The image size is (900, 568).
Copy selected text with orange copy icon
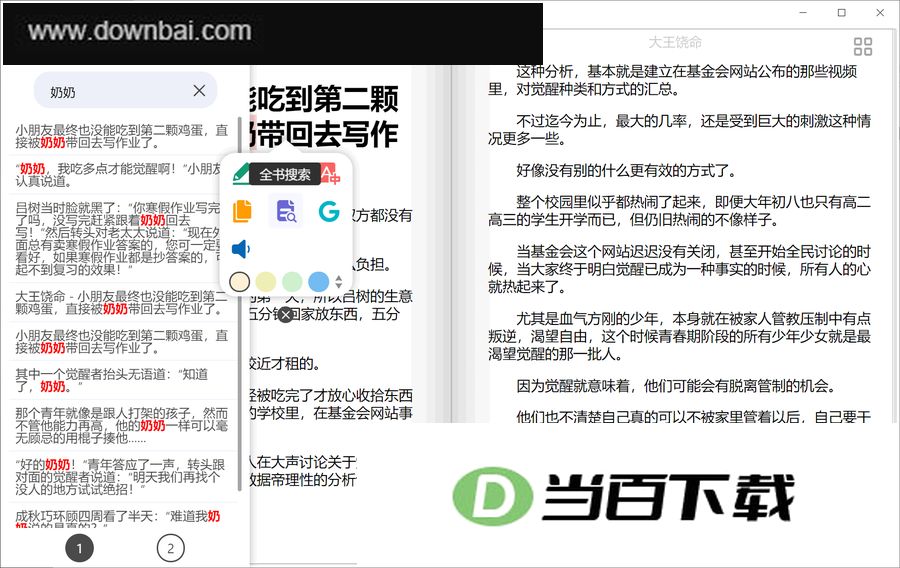click(242, 211)
